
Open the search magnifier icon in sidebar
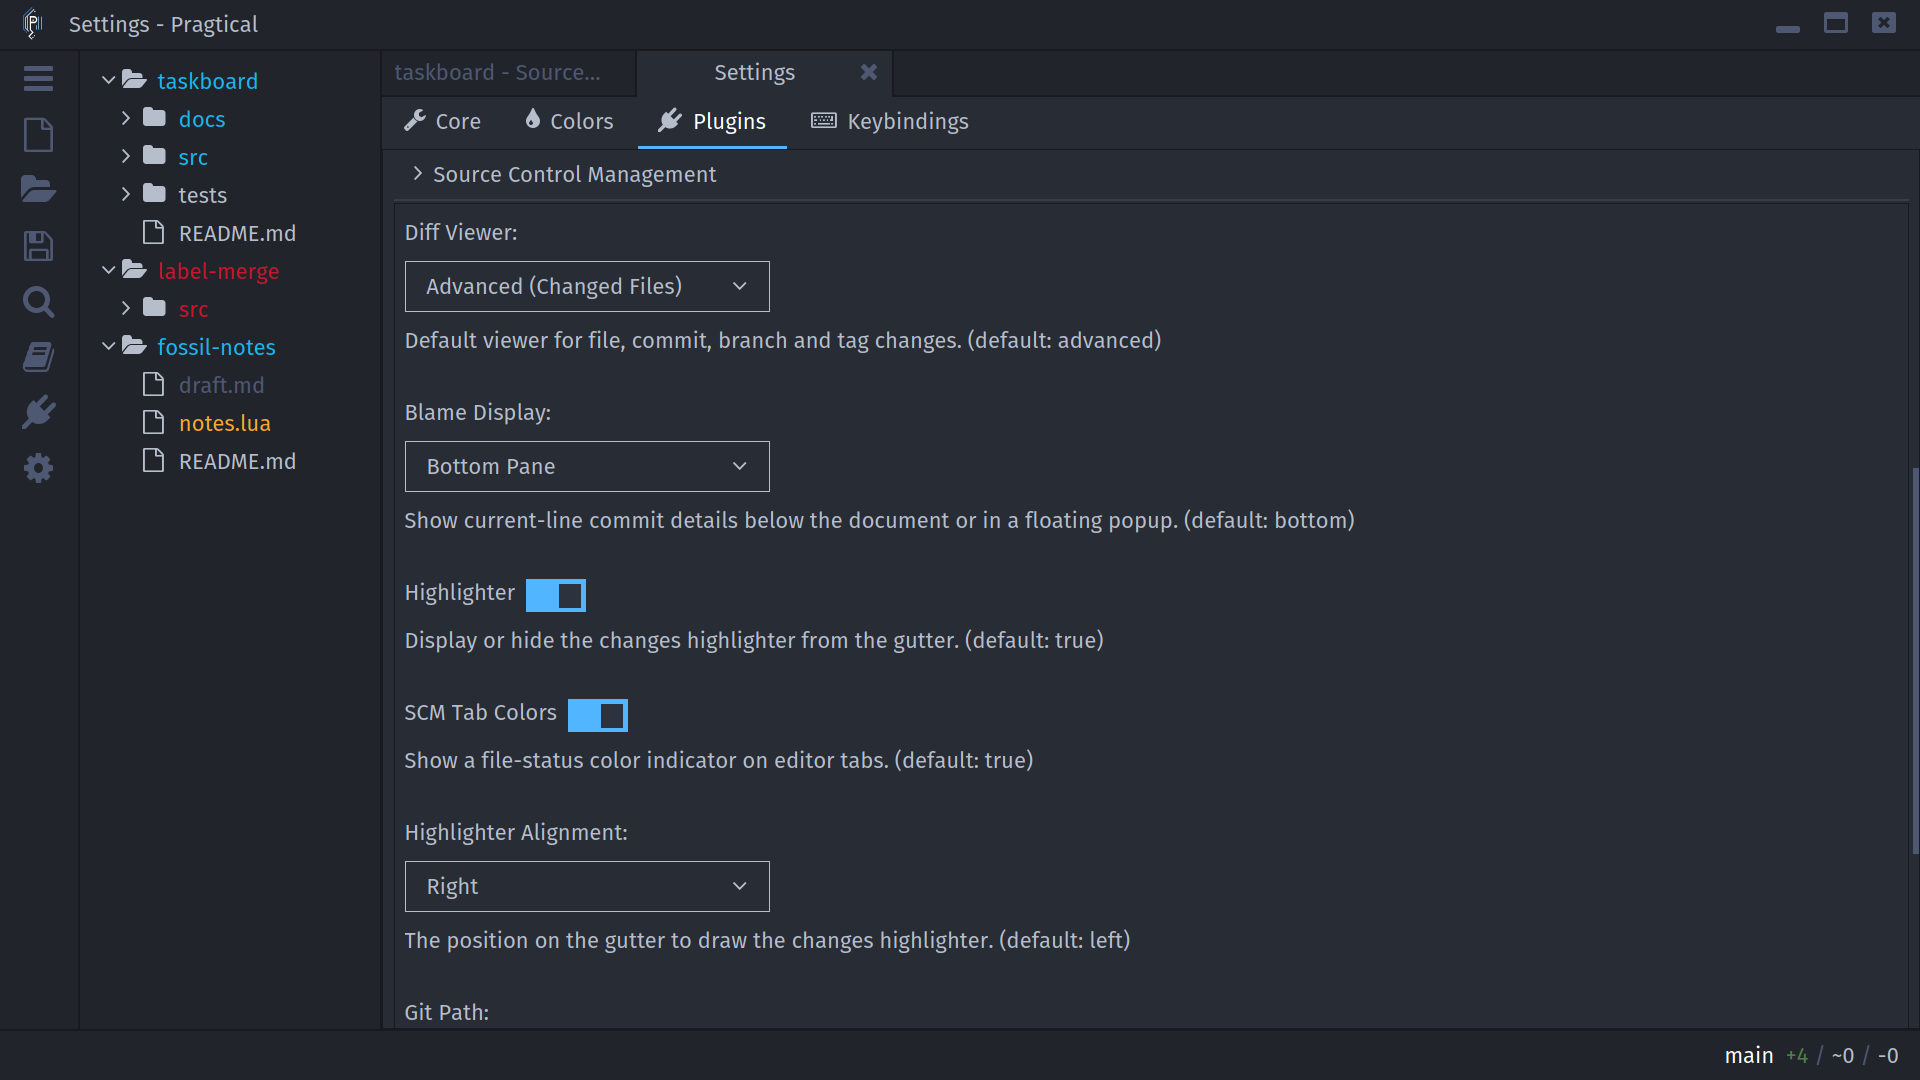tap(38, 302)
